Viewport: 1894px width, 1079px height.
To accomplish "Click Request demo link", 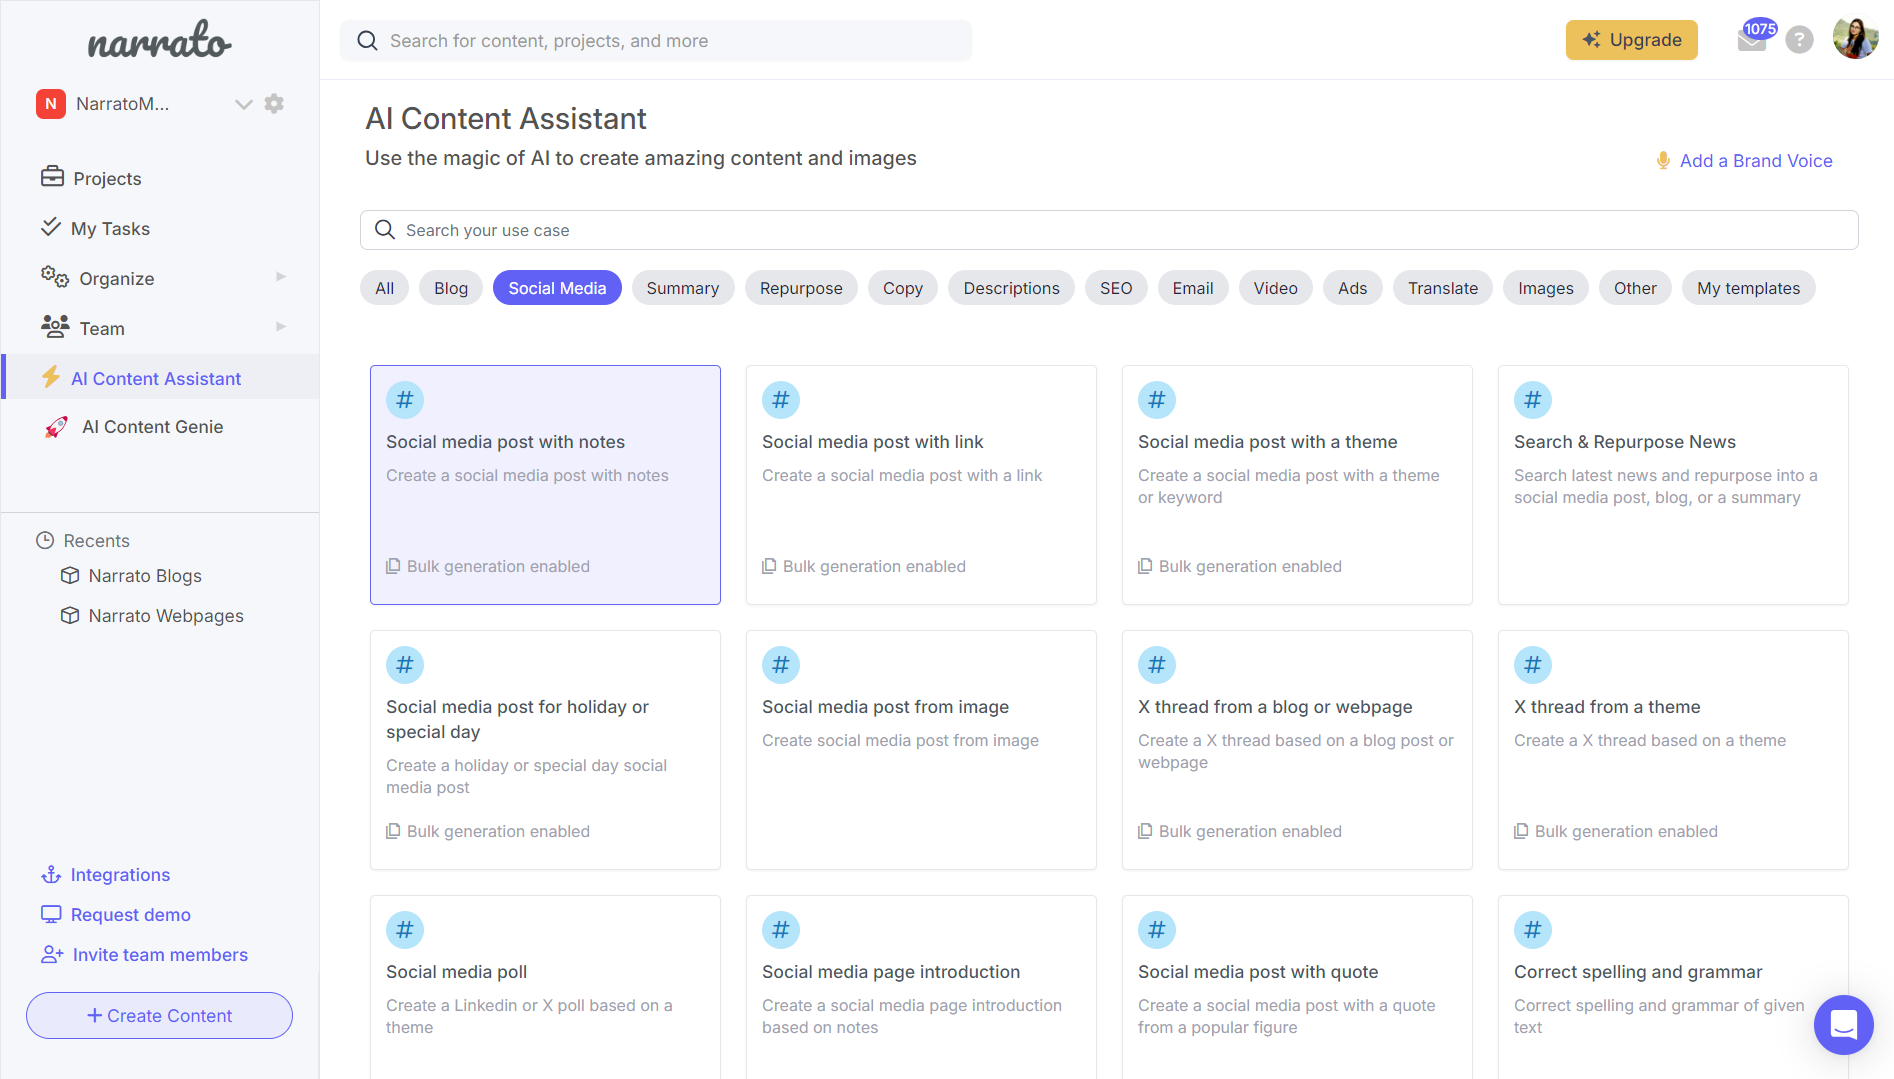I will pyautogui.click(x=130, y=915).
